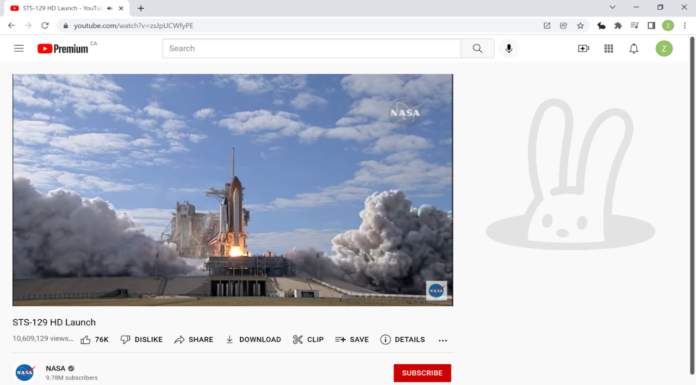
Task: Open the NASA channel name link
Action: point(55,368)
